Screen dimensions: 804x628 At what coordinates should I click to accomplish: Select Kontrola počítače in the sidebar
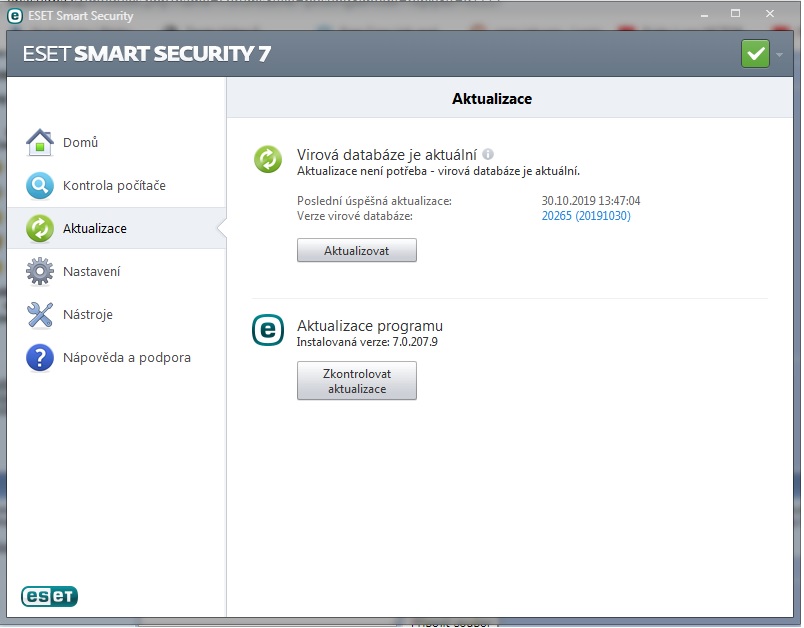pos(114,186)
